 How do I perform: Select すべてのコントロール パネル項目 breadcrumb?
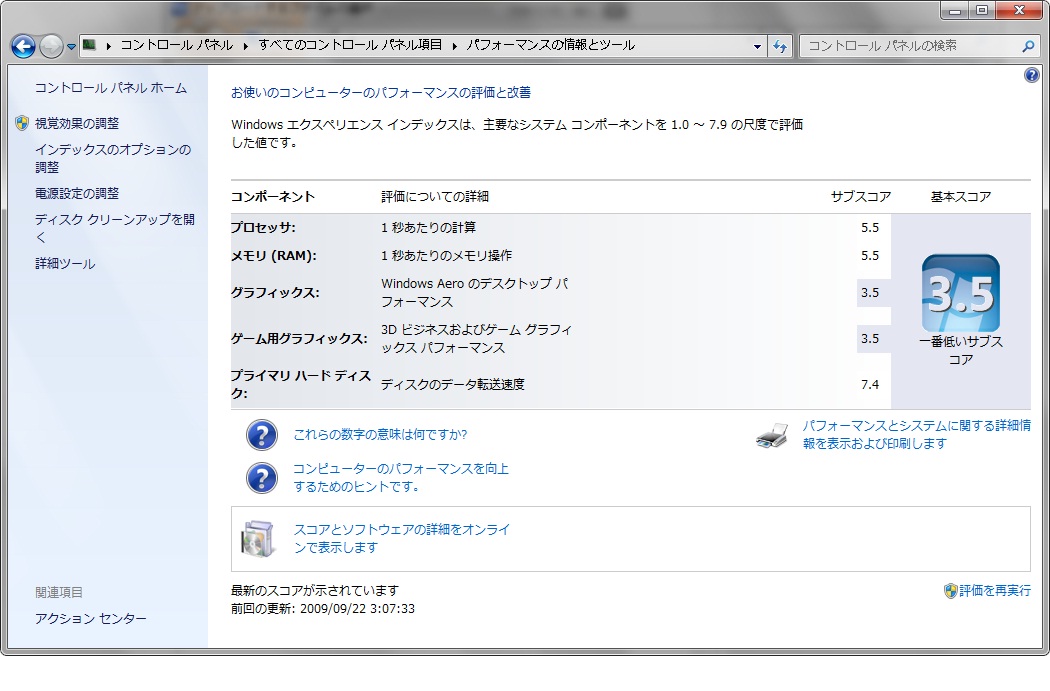pos(350,45)
